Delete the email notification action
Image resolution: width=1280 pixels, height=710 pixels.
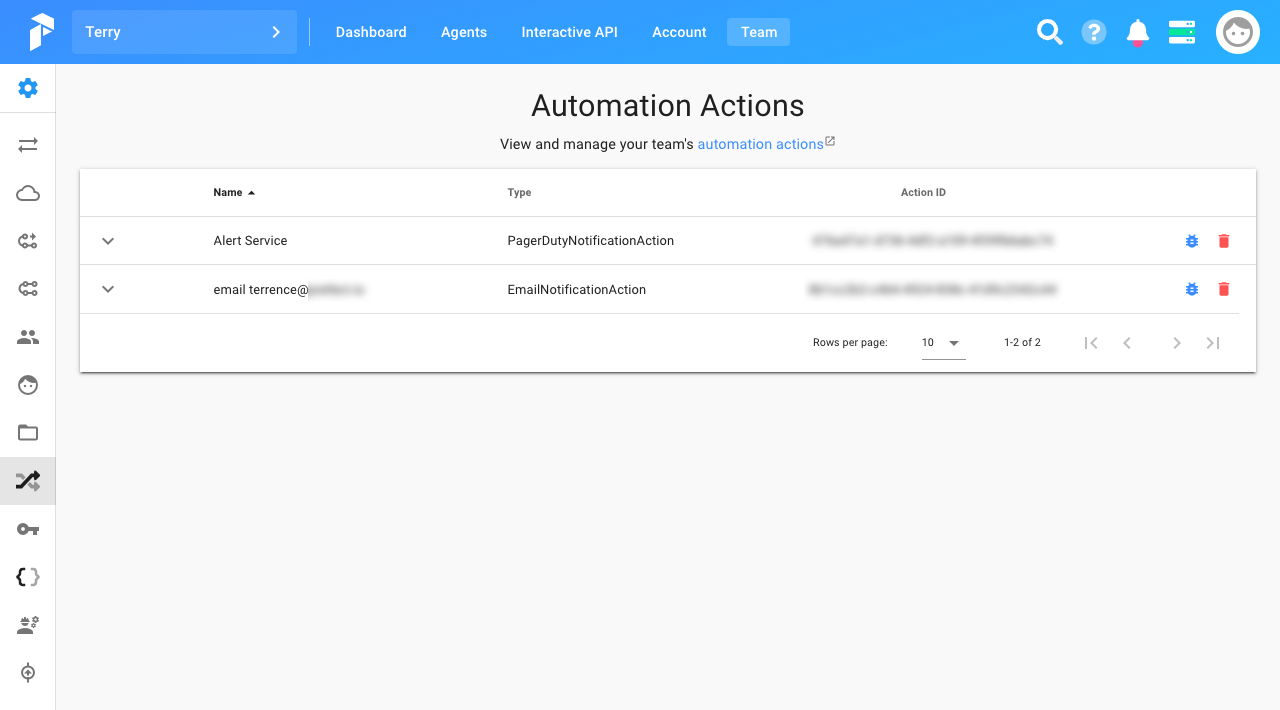pyautogui.click(x=1224, y=289)
